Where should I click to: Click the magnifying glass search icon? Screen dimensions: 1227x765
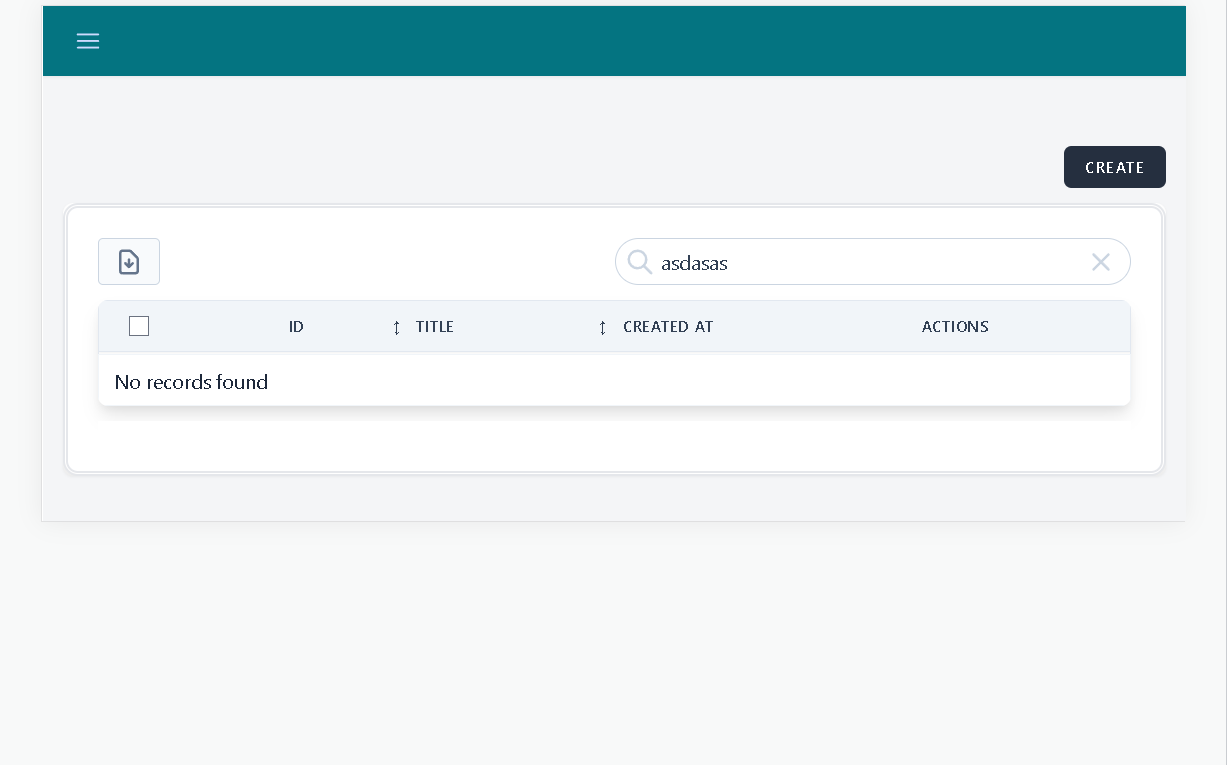(640, 262)
